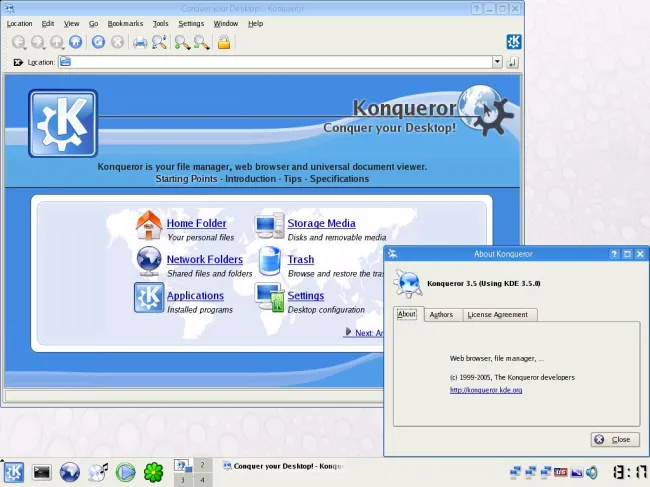Clear the location bar with black arrow
This screenshot has height=487, width=650.
[x=18, y=62]
